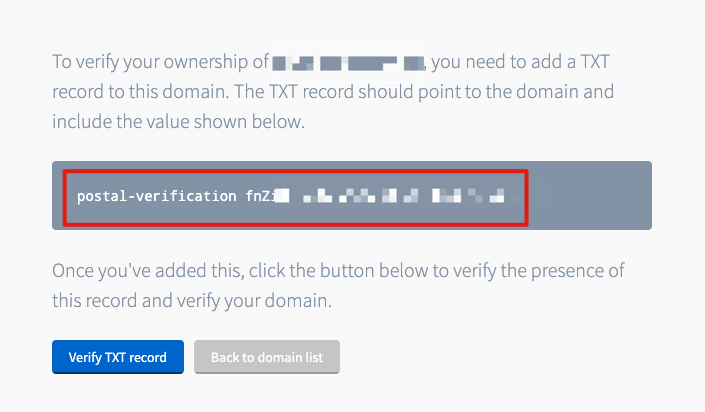Click the last blurred token segment in code box
Image resolution: width=705 pixels, height=412 pixels.
point(497,196)
